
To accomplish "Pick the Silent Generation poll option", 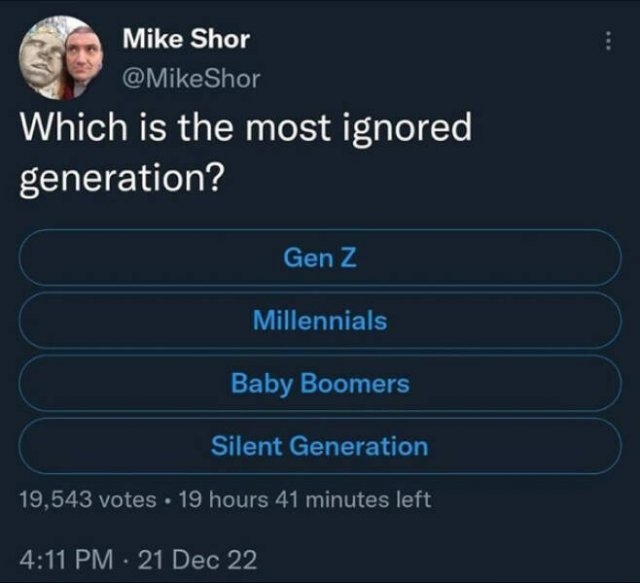I will click(x=320, y=446).
